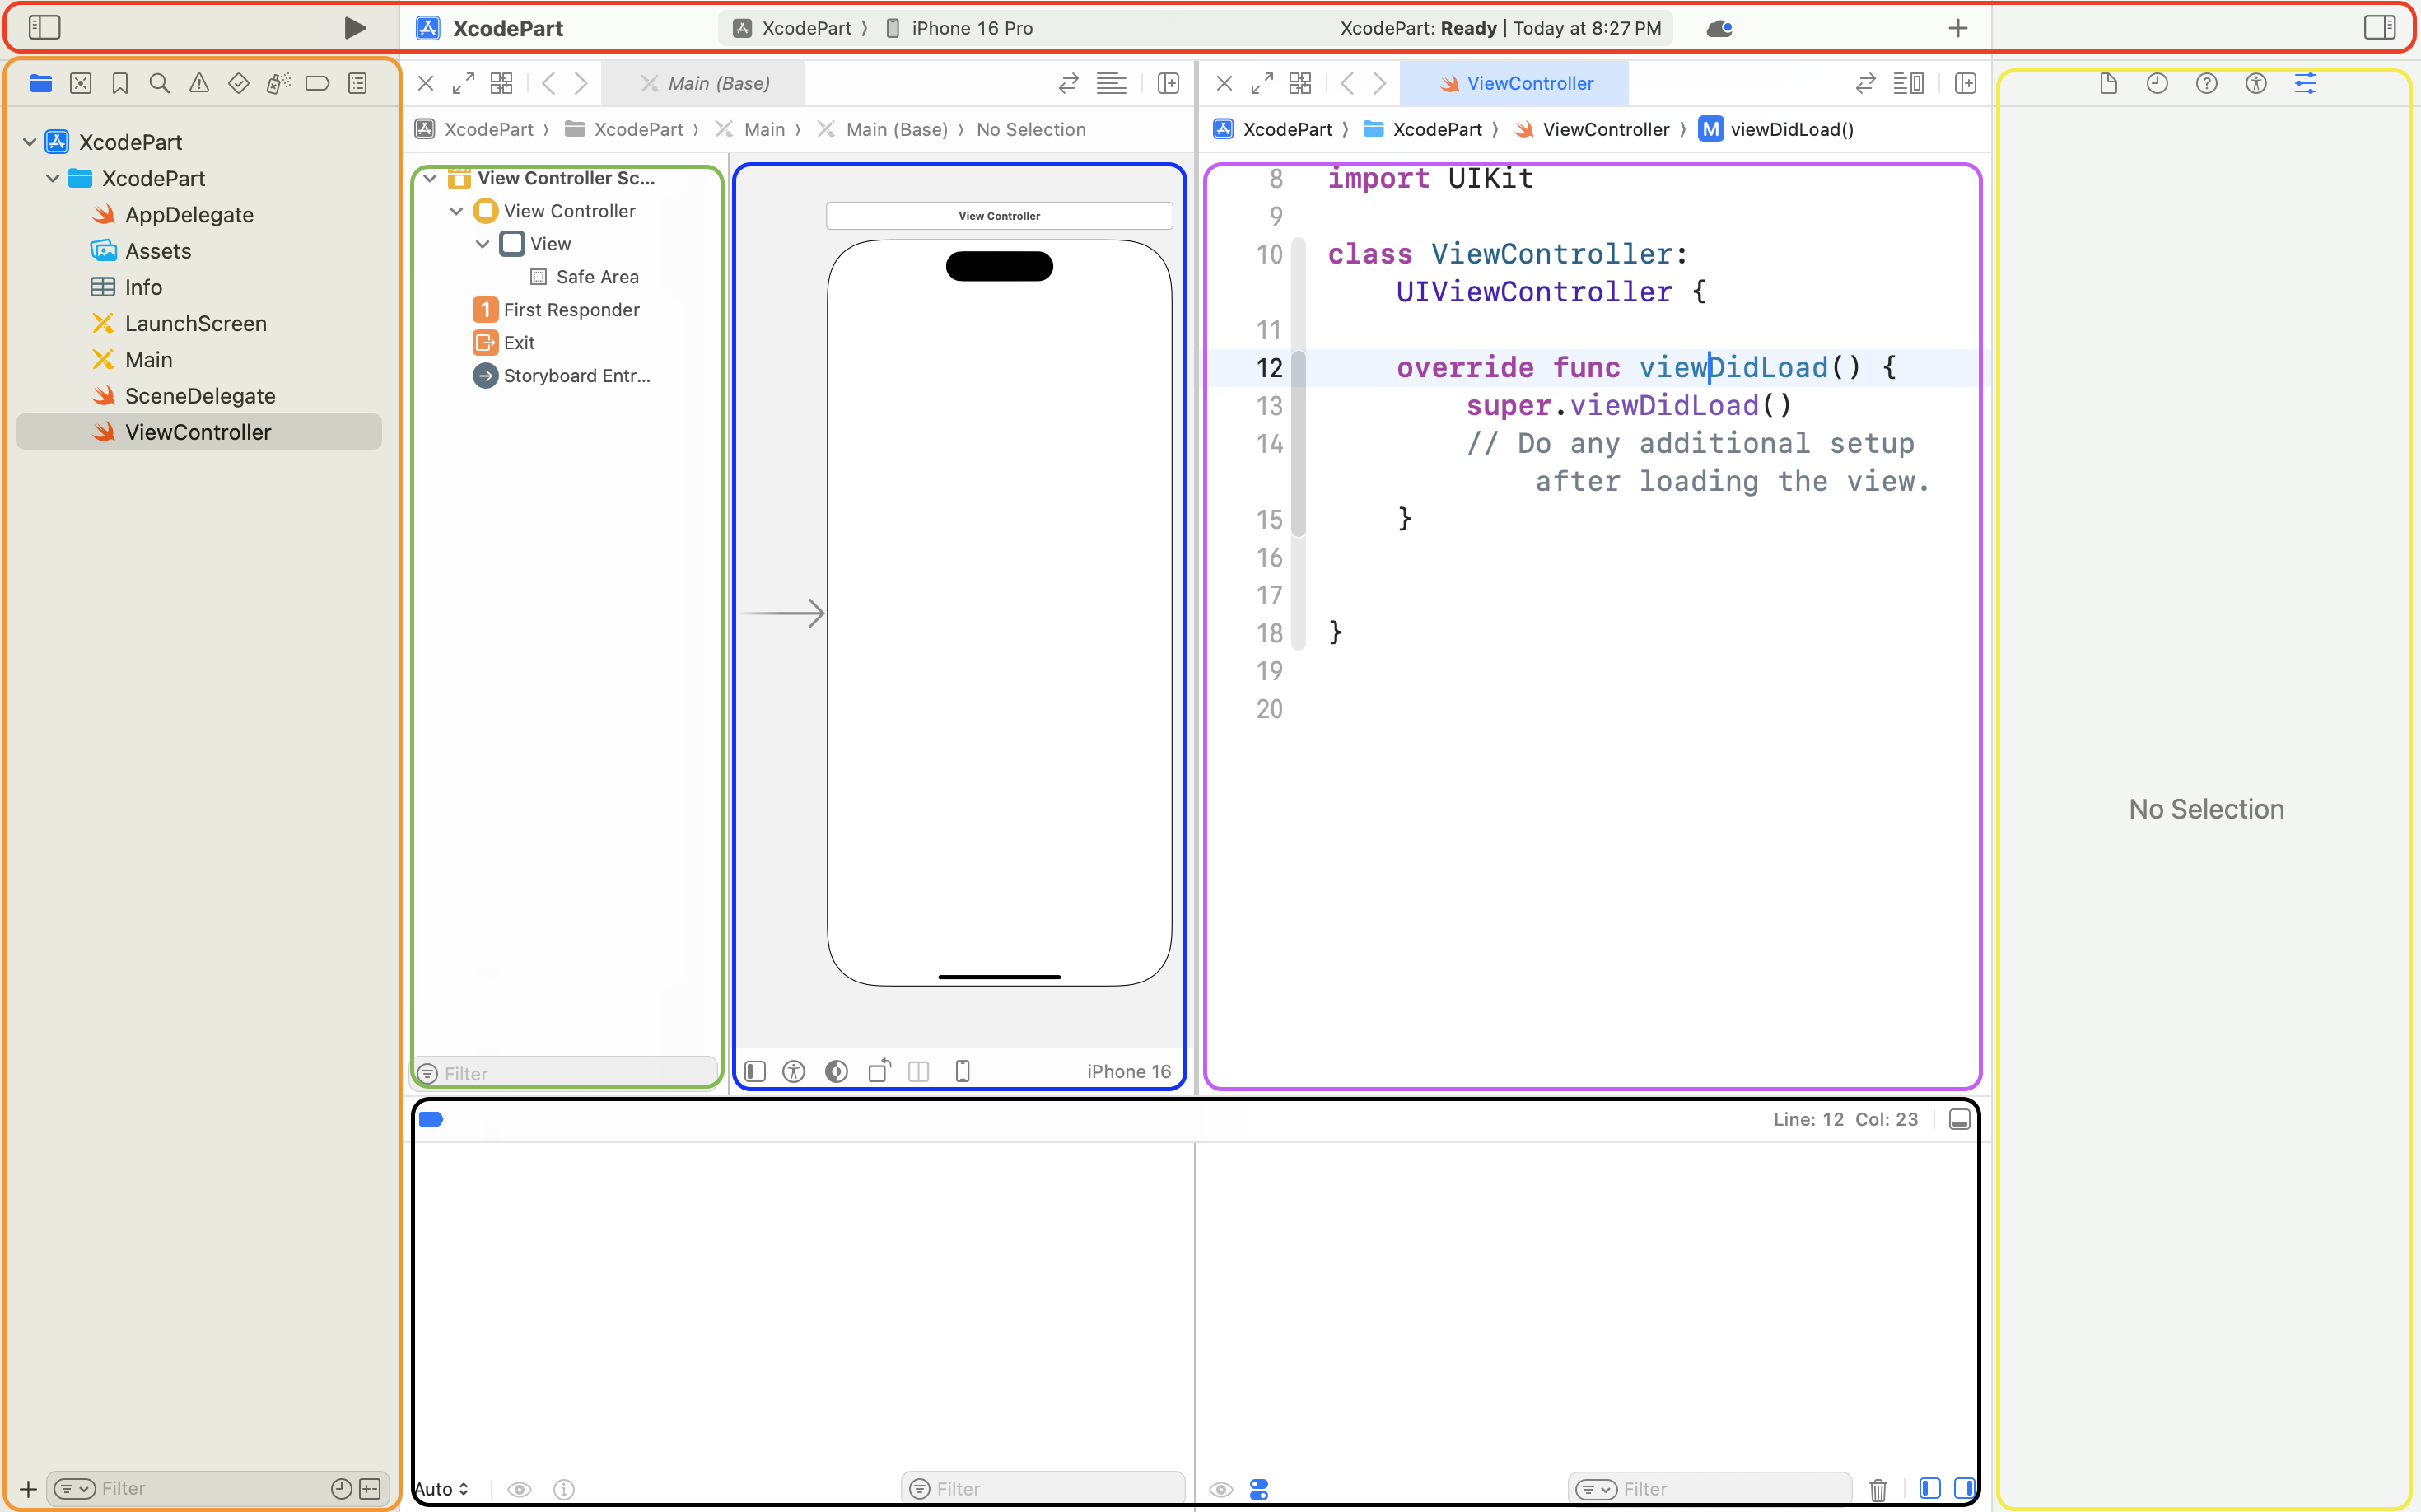Open the Bookmark navigator icon
2421x1512 pixels.
coord(120,83)
